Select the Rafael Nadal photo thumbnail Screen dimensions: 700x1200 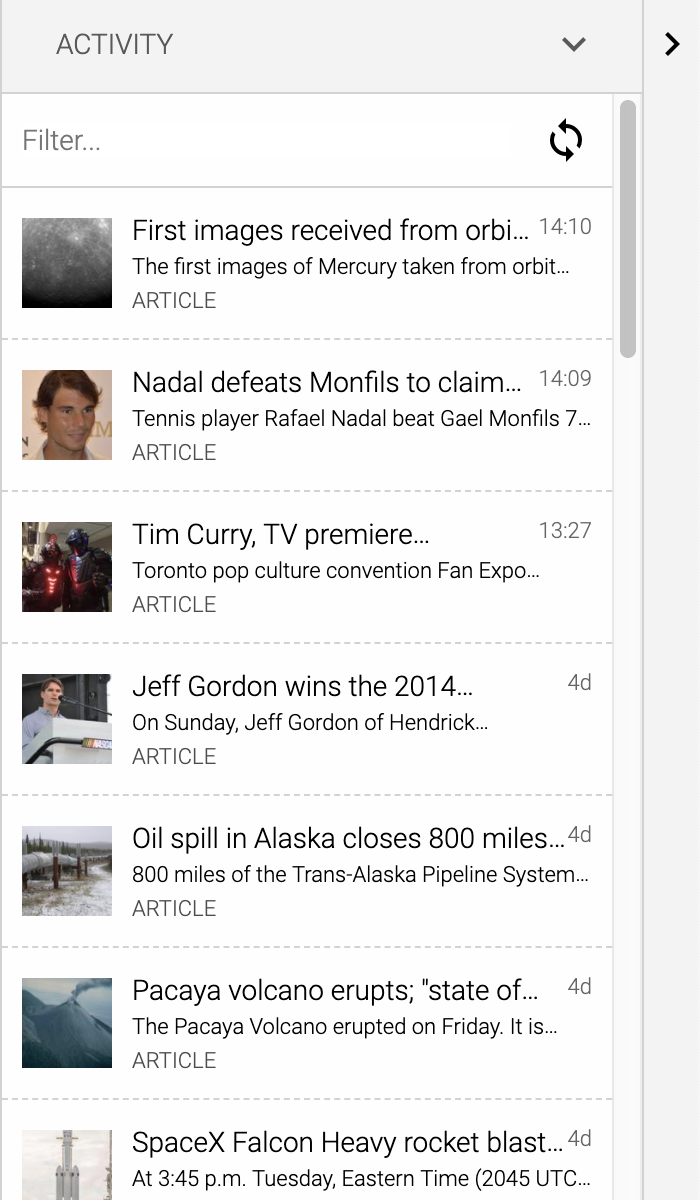[67, 415]
